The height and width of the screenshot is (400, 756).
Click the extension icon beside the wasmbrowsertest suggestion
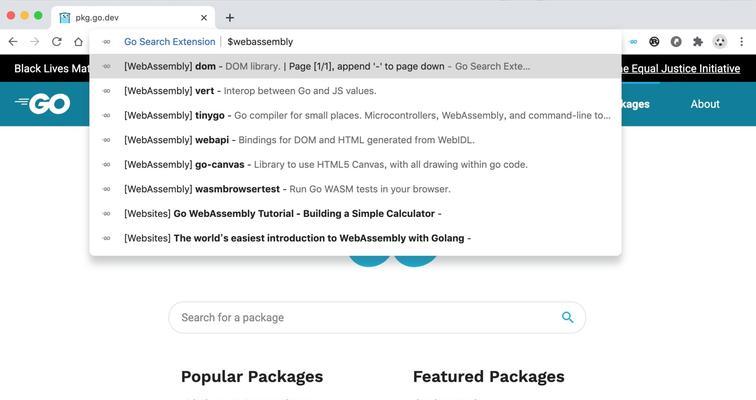(x=107, y=189)
